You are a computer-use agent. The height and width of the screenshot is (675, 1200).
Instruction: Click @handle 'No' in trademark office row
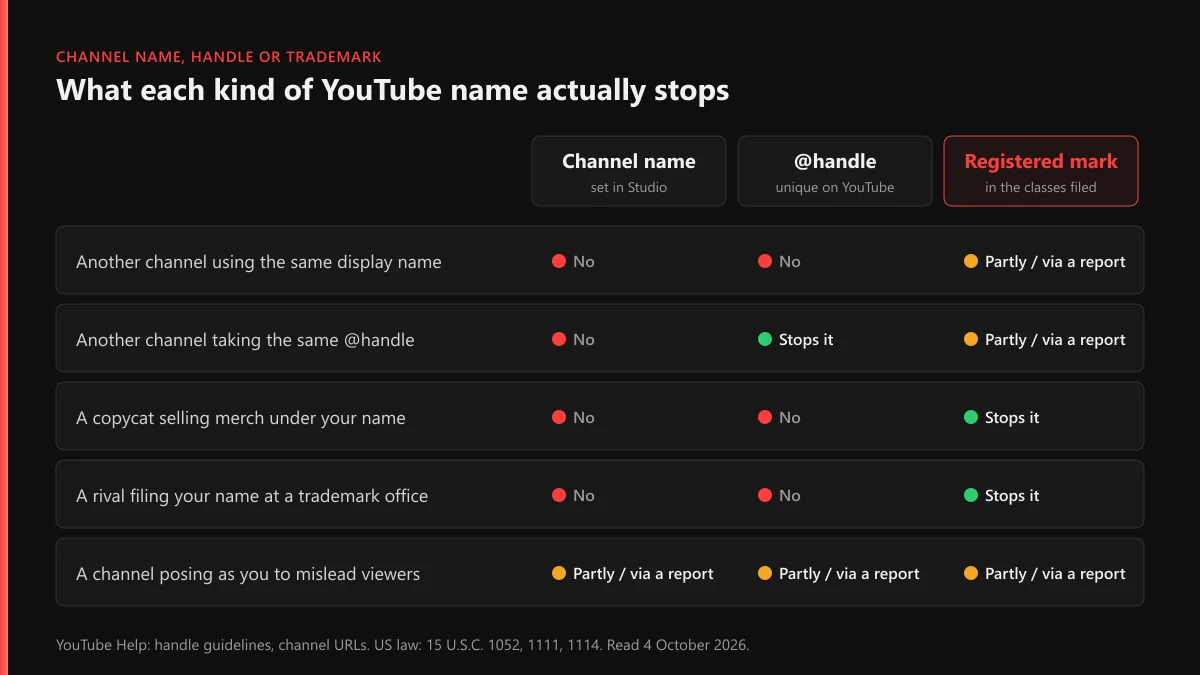779,496
